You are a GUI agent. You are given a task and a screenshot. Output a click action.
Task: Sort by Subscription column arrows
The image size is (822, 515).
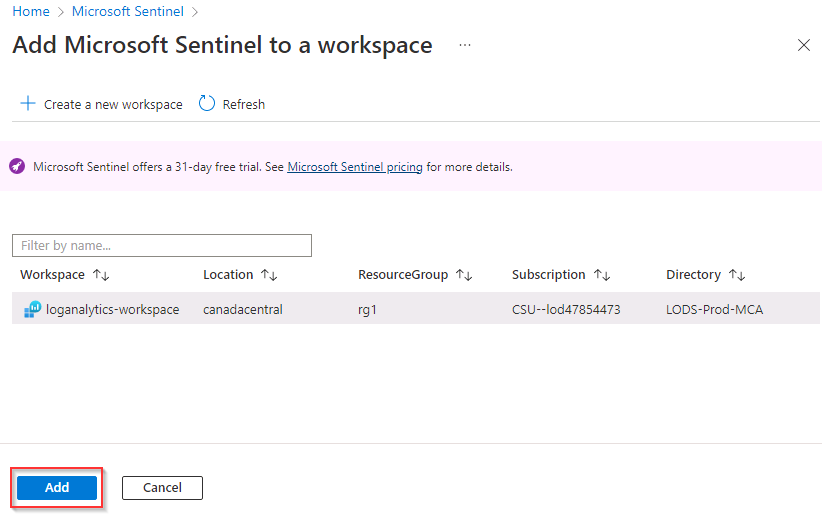pyautogui.click(x=602, y=275)
